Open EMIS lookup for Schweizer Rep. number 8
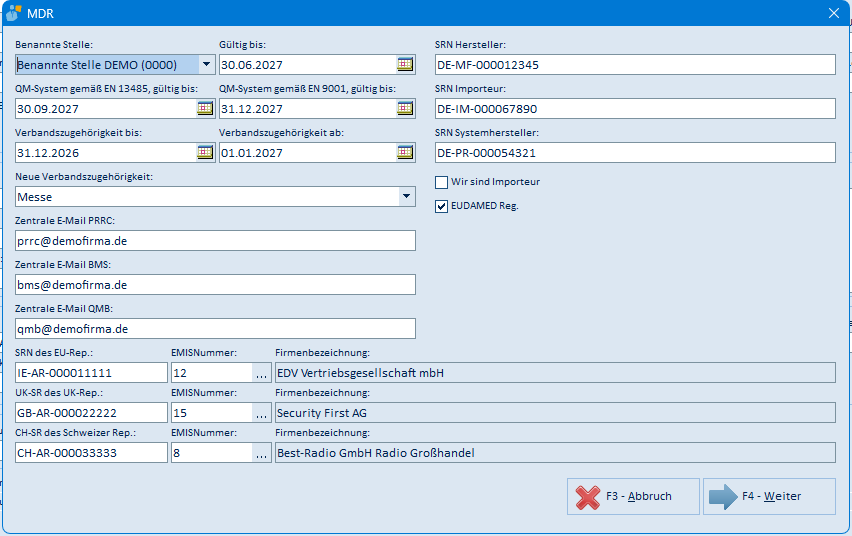Viewport: 852px width, 536px height. coord(261,453)
